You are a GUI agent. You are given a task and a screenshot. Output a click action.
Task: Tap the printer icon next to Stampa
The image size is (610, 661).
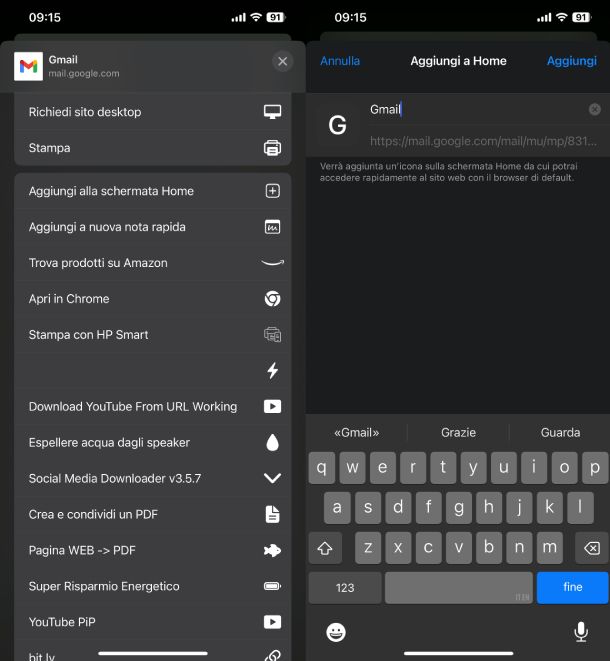coord(272,148)
